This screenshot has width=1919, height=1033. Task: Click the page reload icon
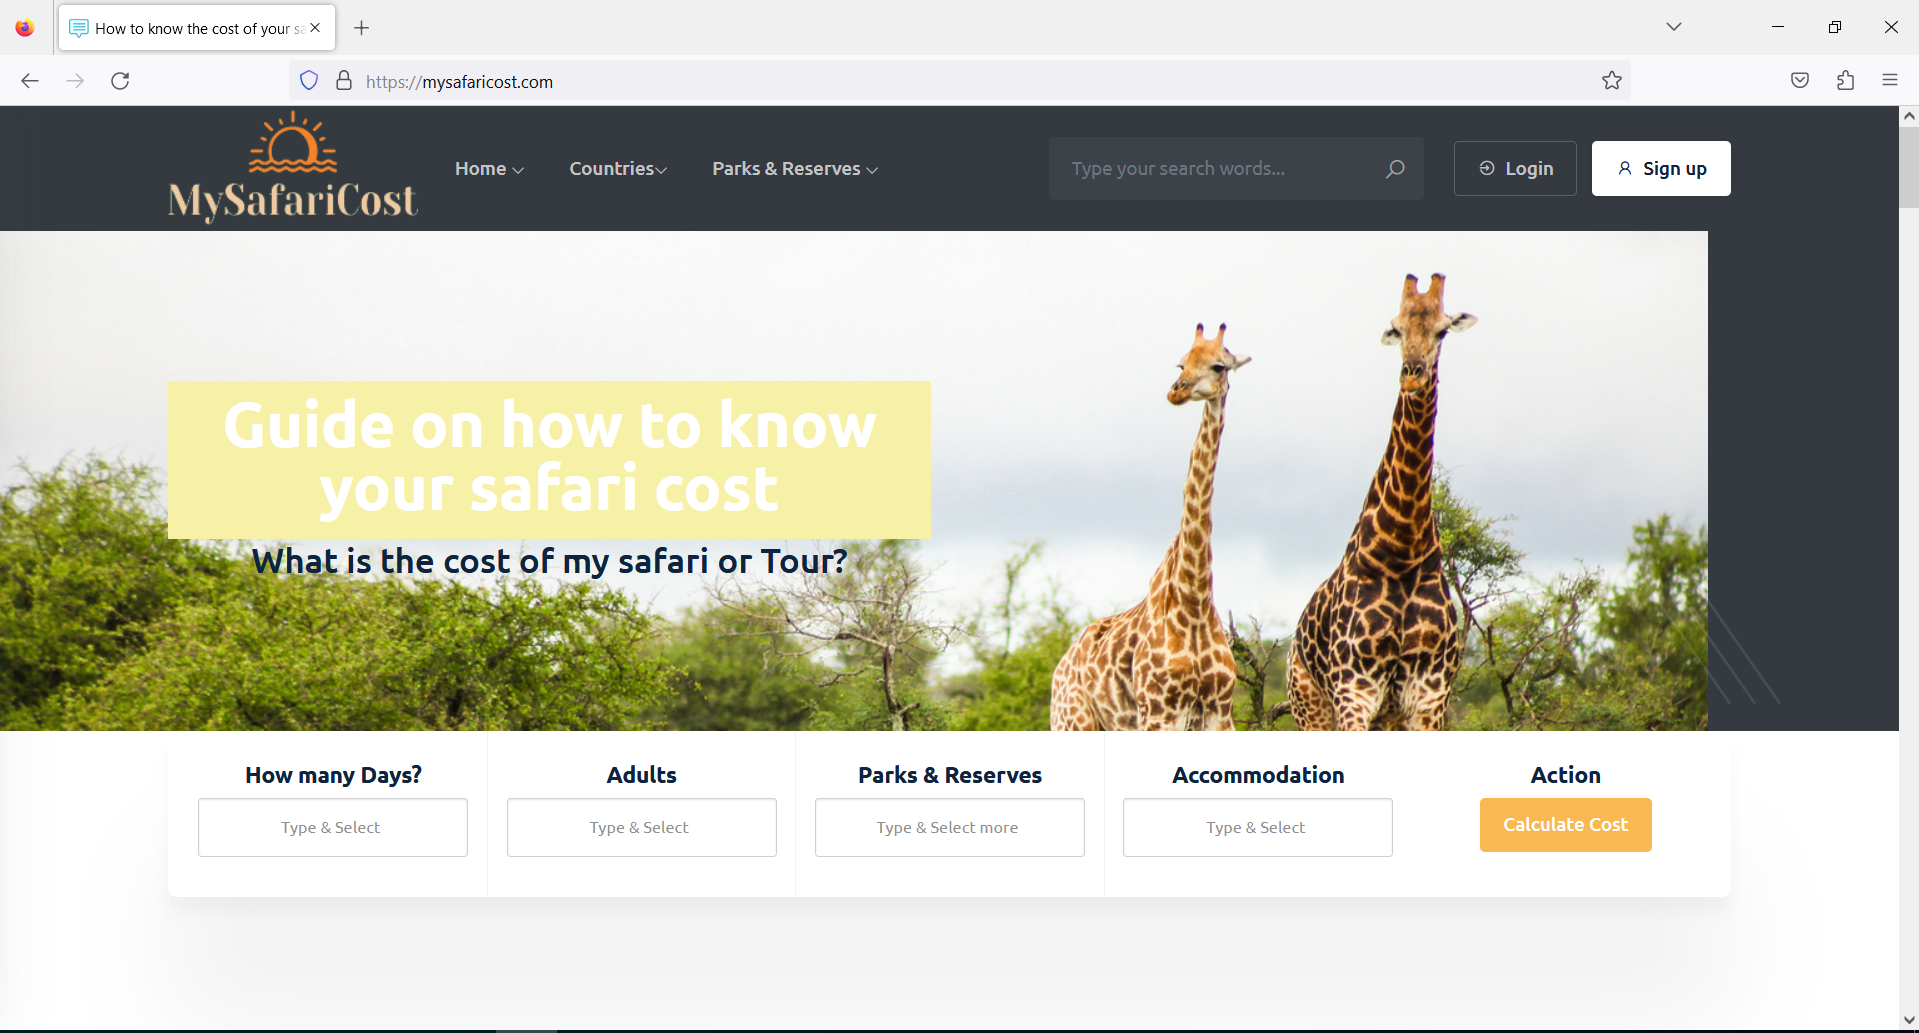pos(120,80)
